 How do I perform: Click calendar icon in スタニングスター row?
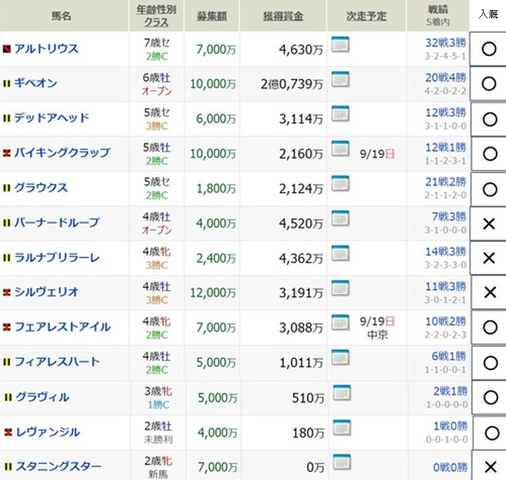click(x=342, y=462)
